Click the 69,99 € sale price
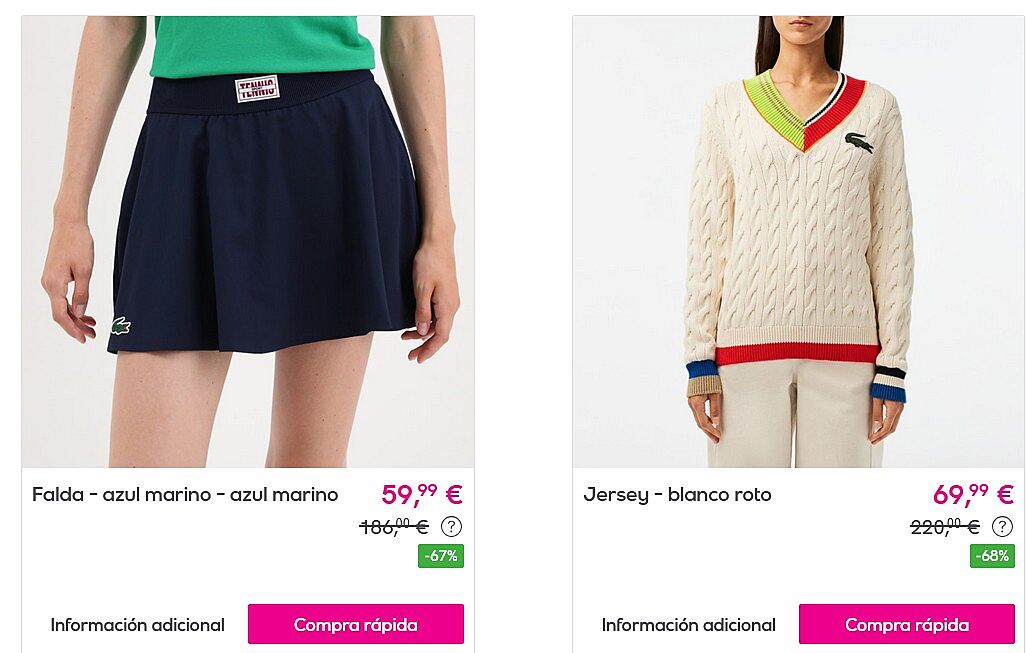 click(973, 494)
